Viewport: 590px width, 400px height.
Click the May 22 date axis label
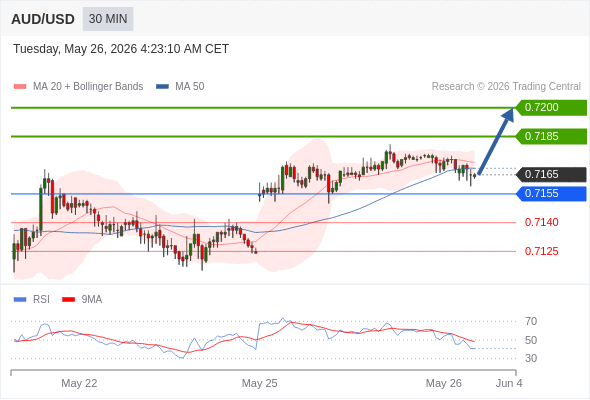[x=79, y=383]
